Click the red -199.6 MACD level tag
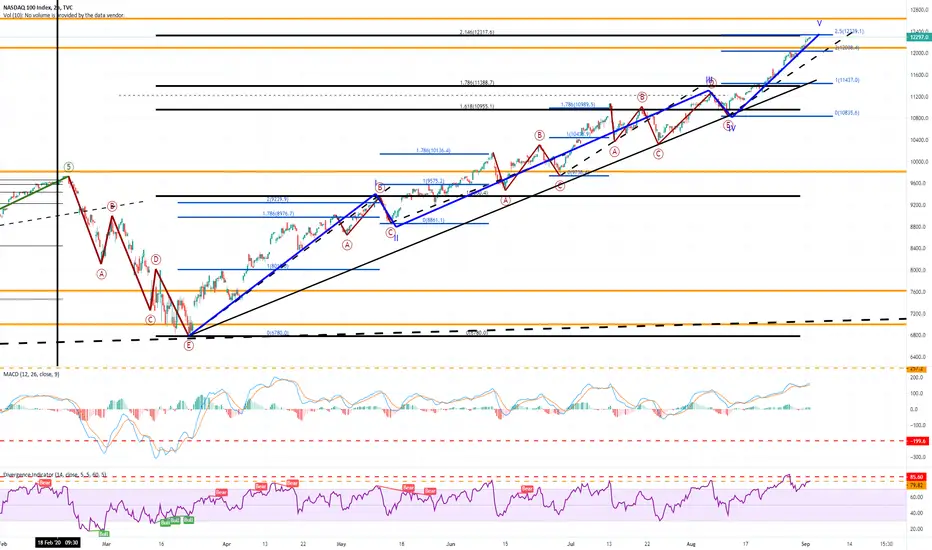 point(918,441)
